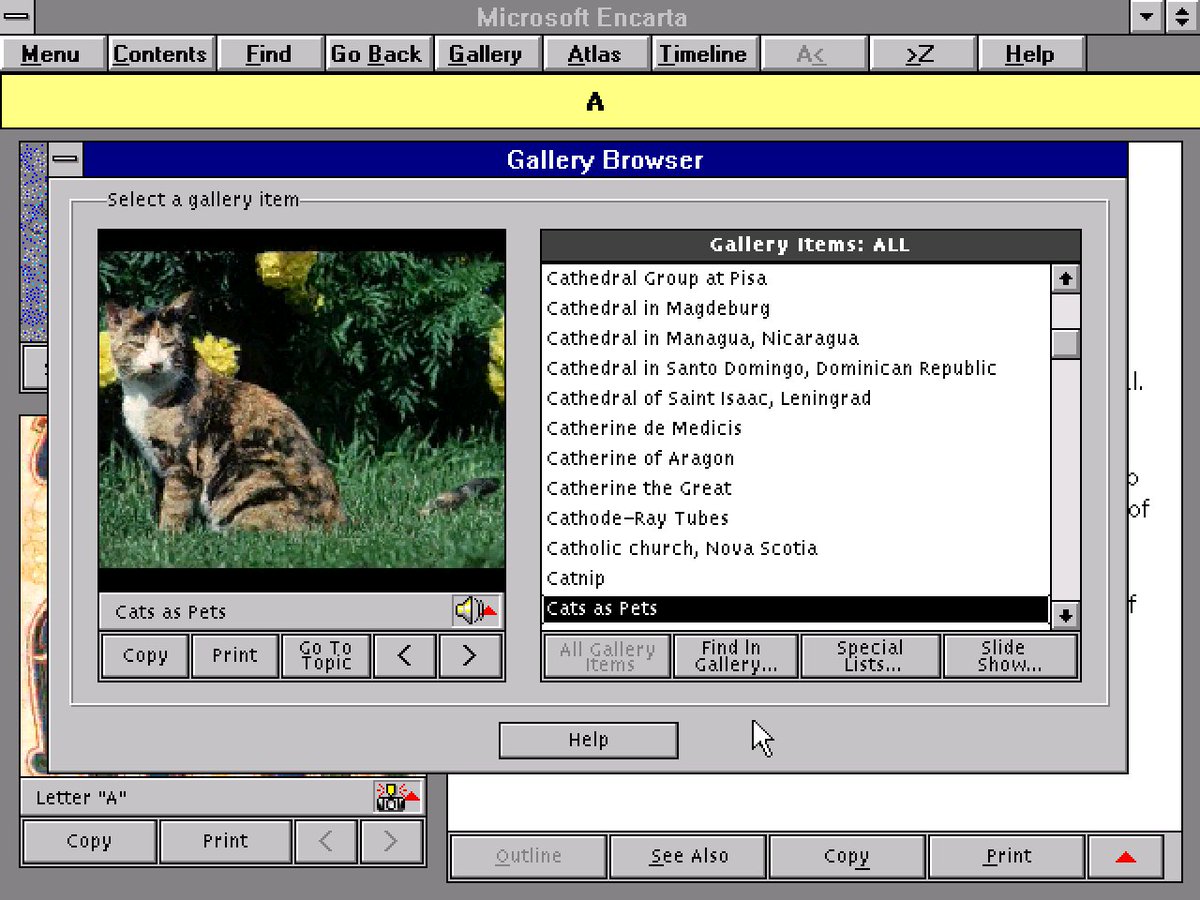This screenshot has width=1200, height=900.
Task: Click the gallery list scroll down arrow
Action: (1066, 615)
